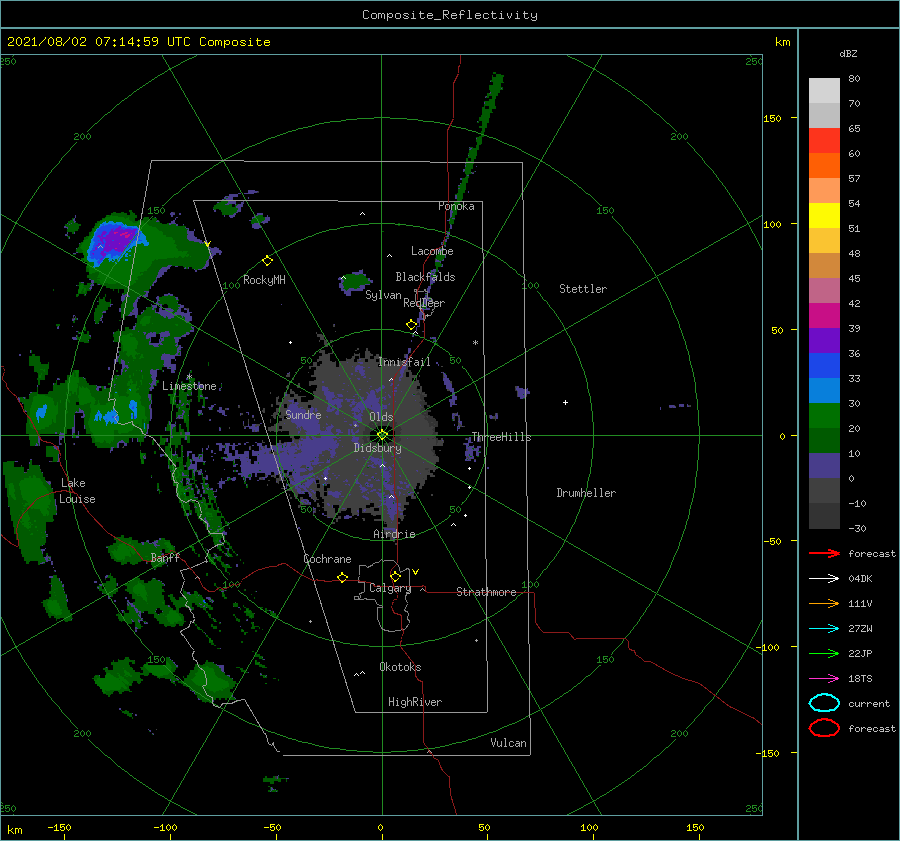Screen dimensions: 900x841
Task: Click the Strathmore city label
Action: 486,592
